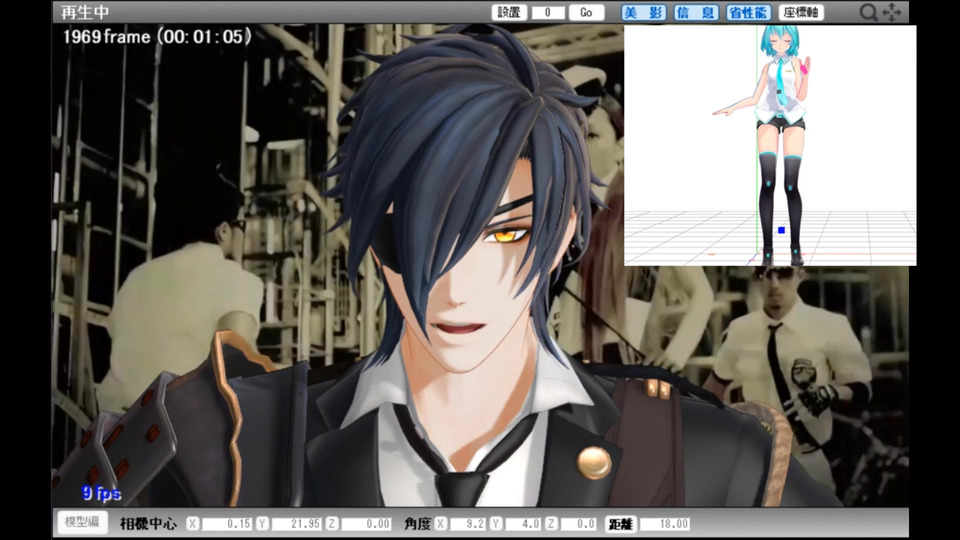
Task: Click the 再生中 playback status text
Action: [x=85, y=12]
